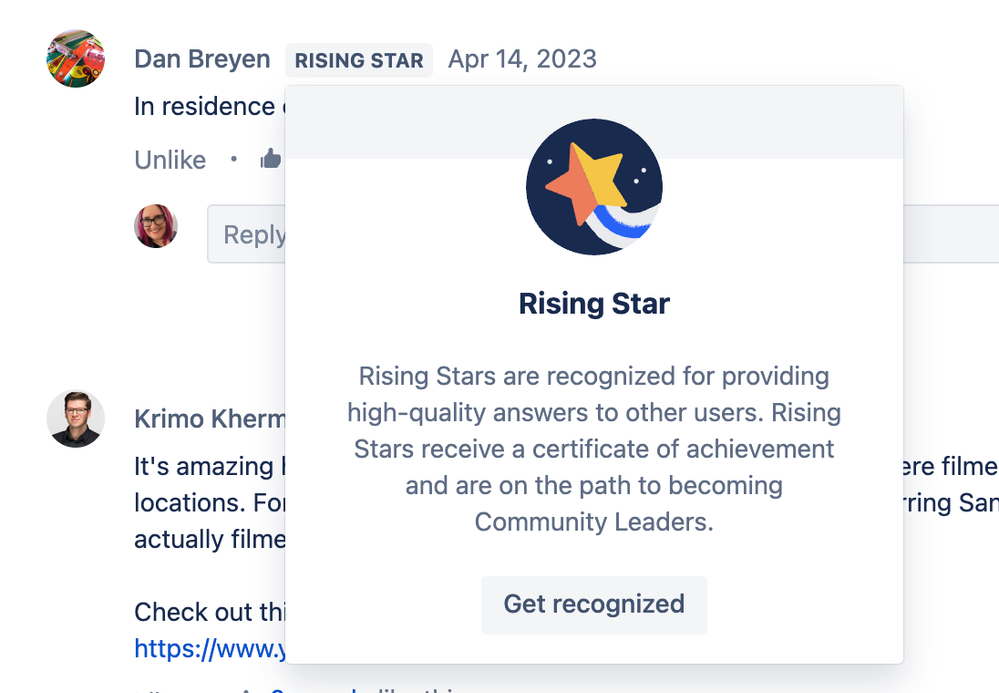Screen dimensions: 999x693
Task: Click the Get recognized button
Action: (594, 604)
